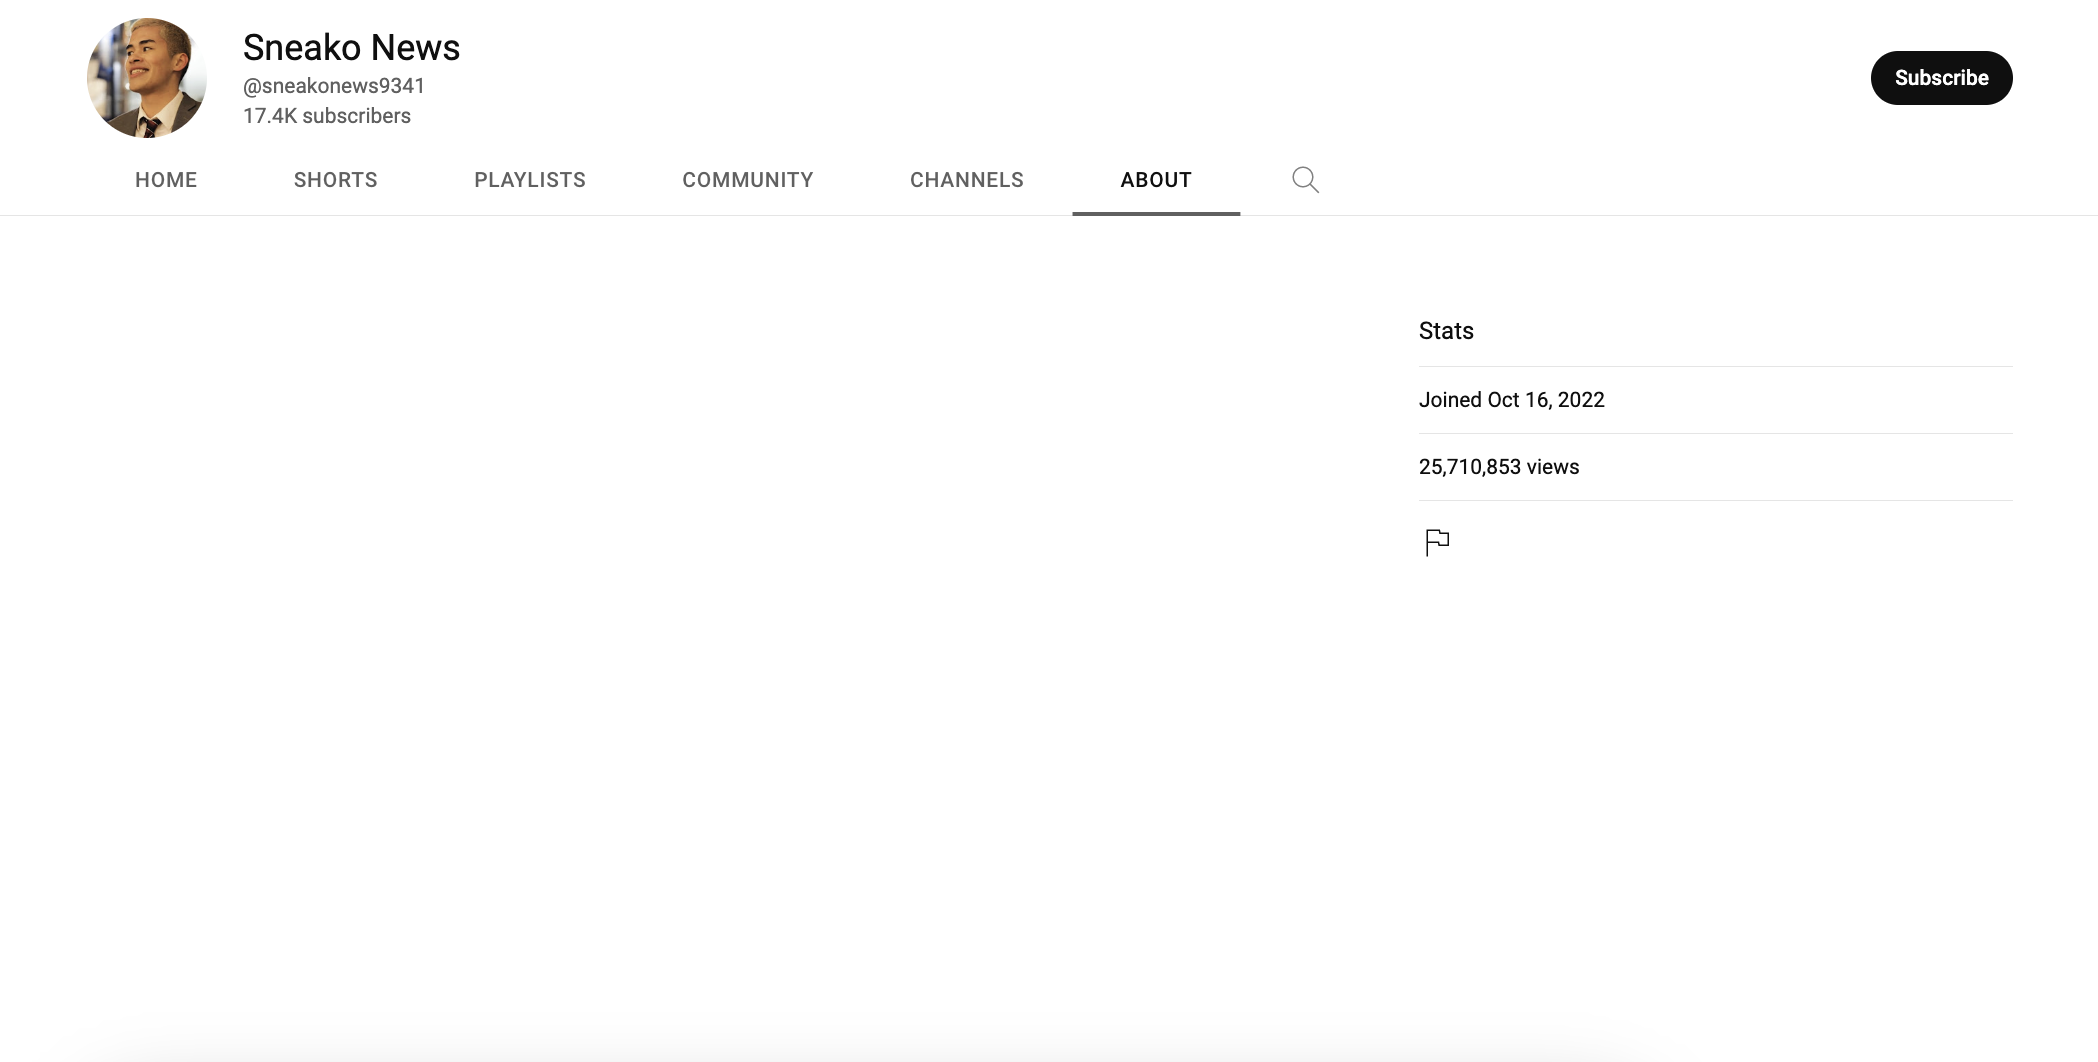
Task: Open the report user menu under Stats
Action: tap(1437, 542)
